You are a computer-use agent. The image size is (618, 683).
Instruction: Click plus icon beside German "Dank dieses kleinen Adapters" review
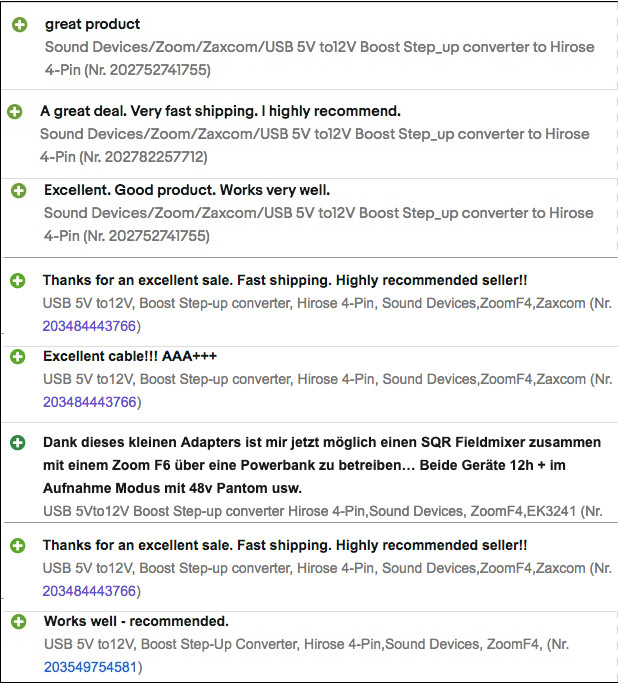[18, 443]
